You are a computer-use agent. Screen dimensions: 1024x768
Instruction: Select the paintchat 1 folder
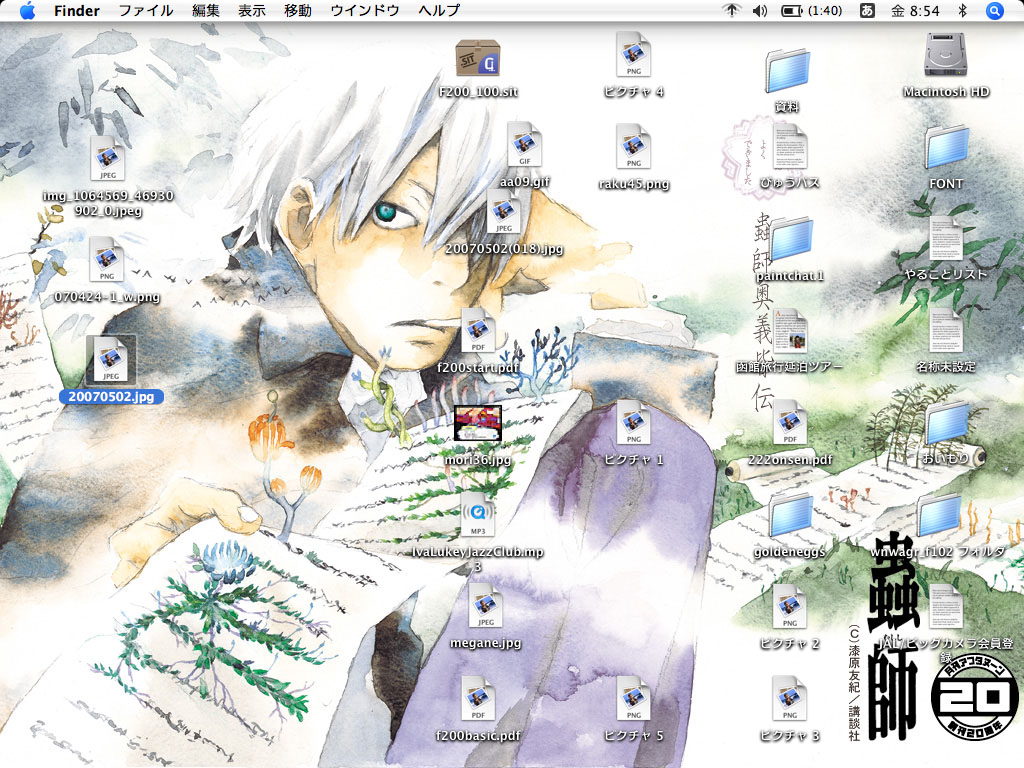point(791,240)
